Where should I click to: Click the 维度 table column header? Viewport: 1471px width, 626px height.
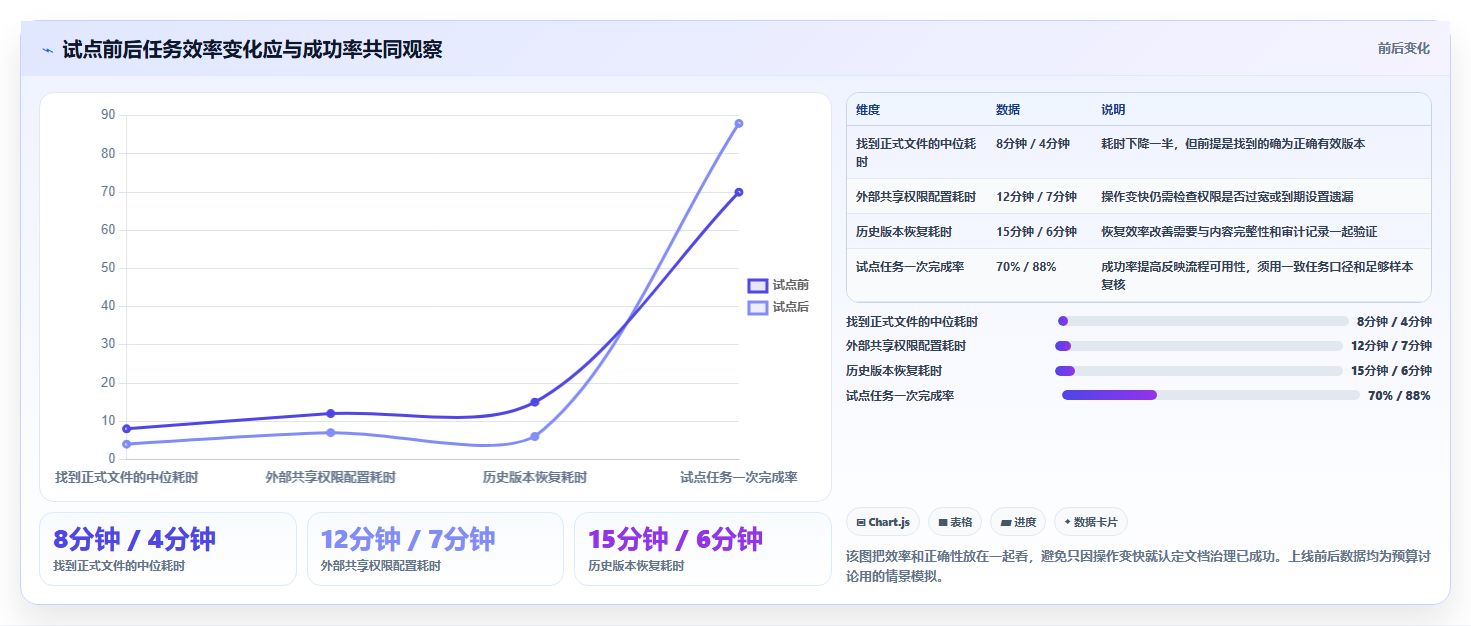(868, 110)
